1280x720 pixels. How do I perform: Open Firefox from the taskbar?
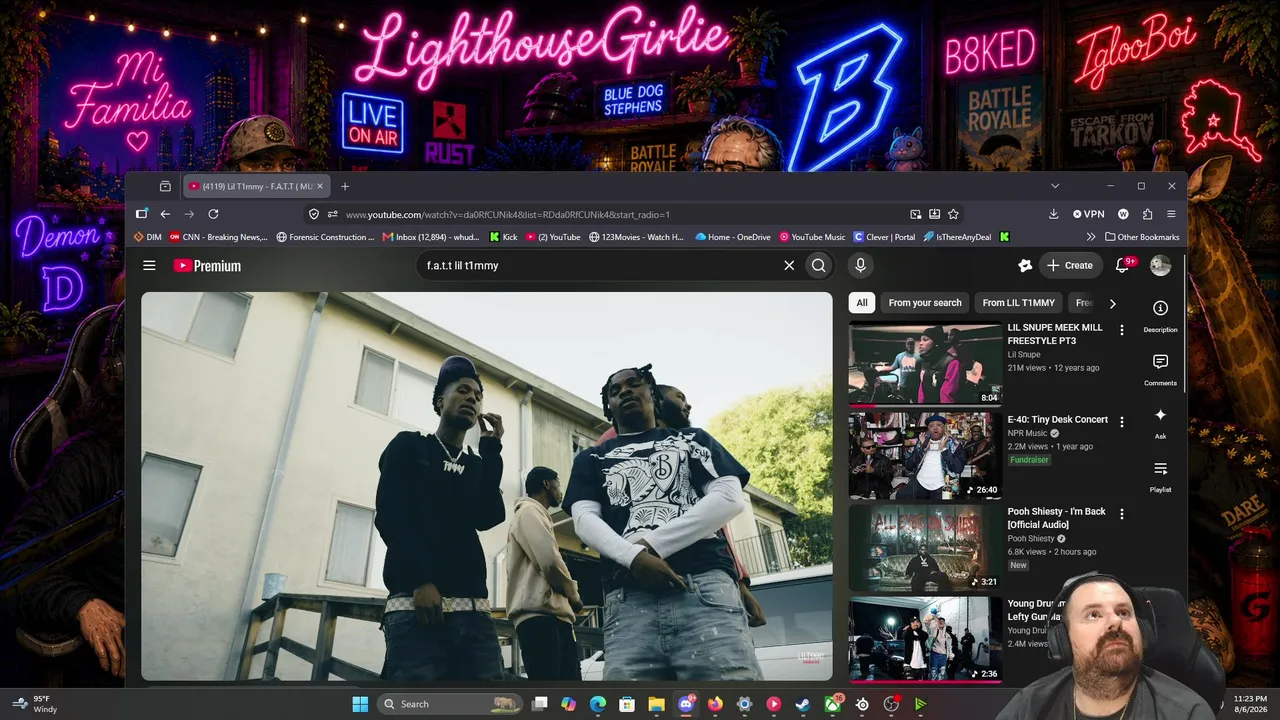(x=715, y=704)
